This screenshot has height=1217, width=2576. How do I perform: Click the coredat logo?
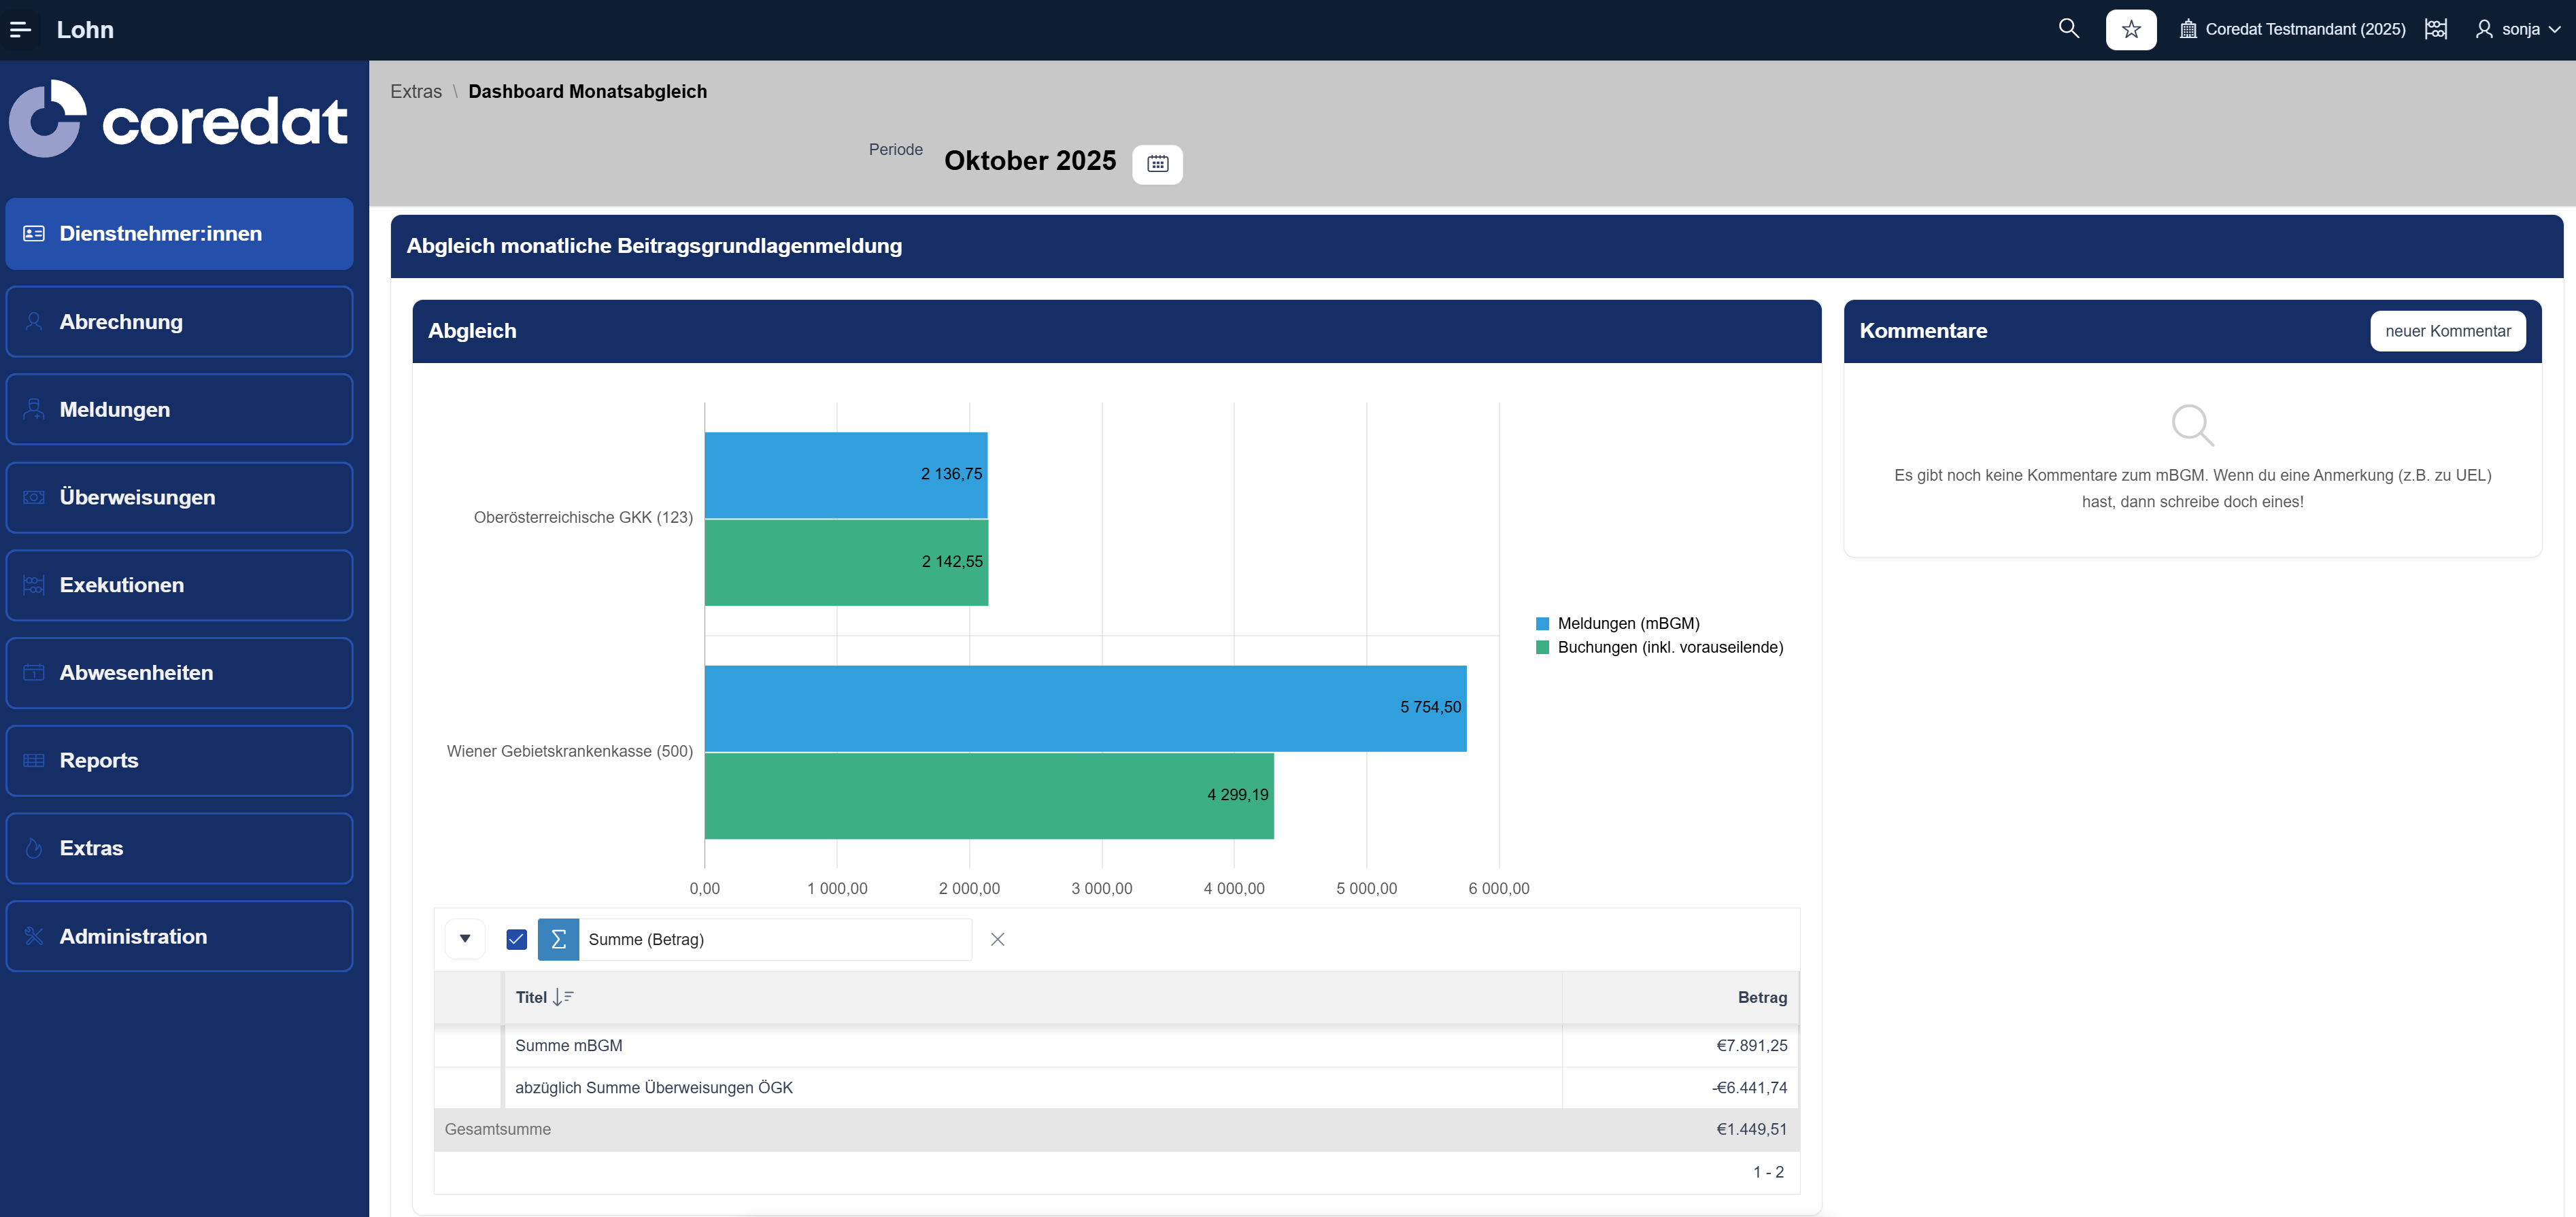coord(178,120)
